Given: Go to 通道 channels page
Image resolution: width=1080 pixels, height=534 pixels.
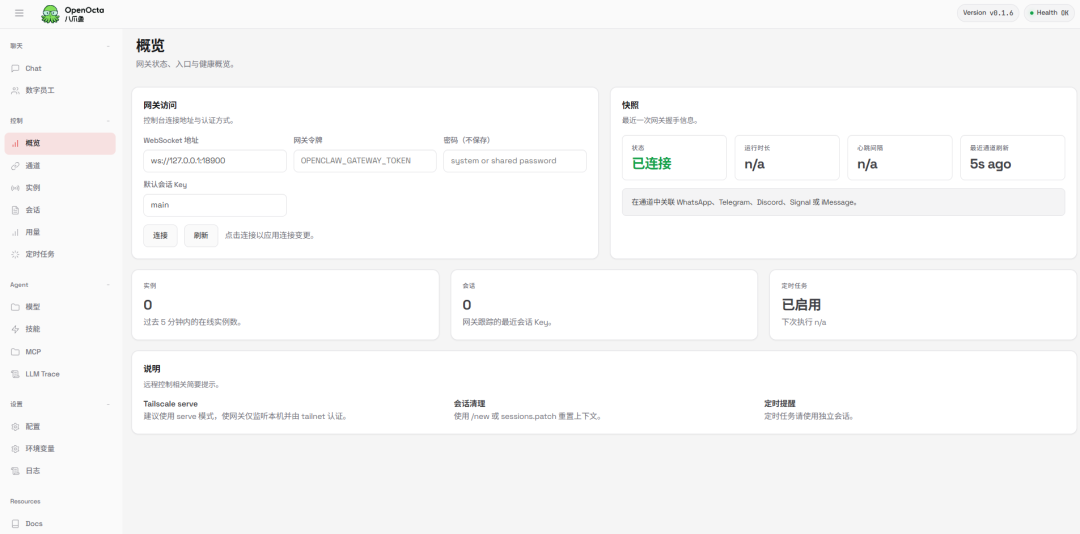Looking at the screenshot, I should click(x=33, y=165).
